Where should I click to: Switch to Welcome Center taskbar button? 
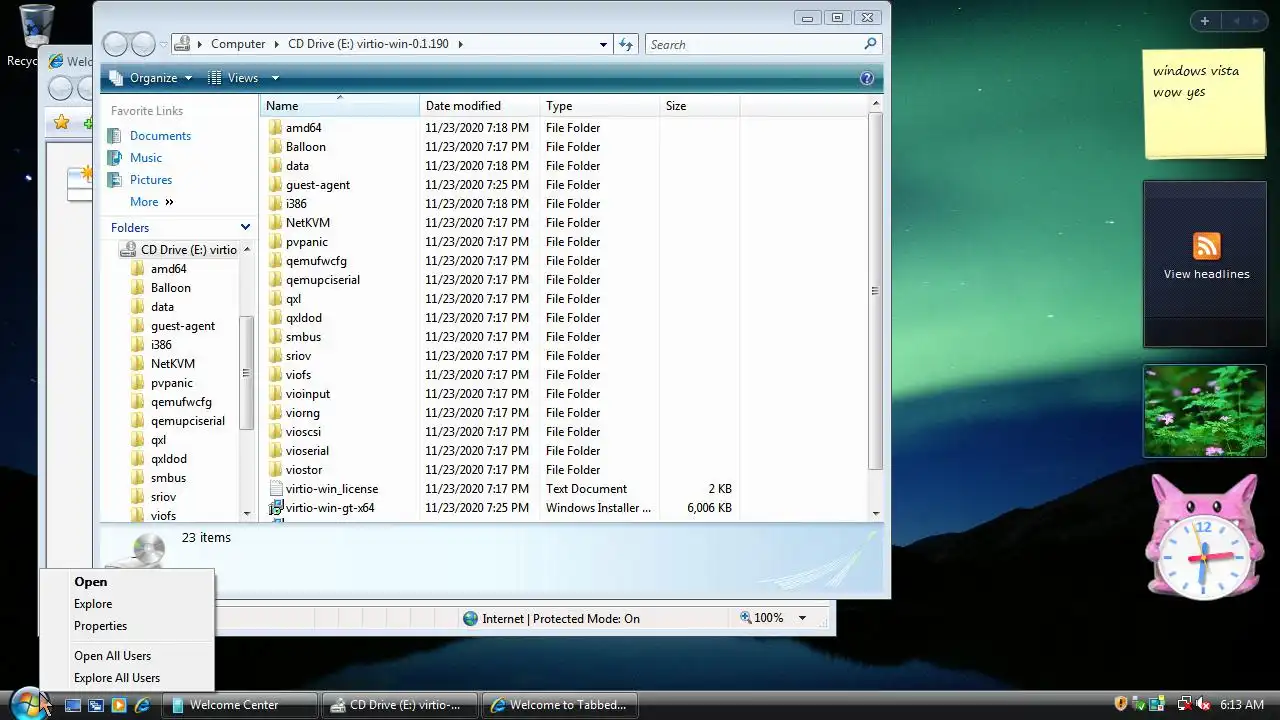click(240, 705)
